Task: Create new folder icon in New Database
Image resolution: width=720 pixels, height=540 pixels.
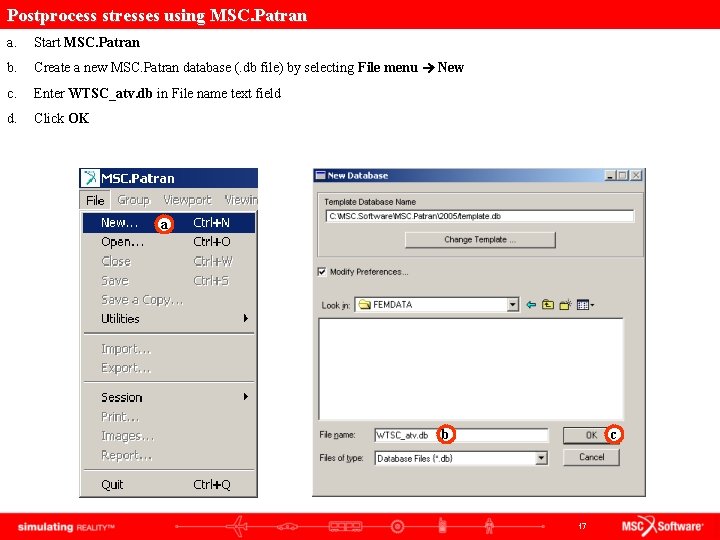Action: click(x=565, y=304)
